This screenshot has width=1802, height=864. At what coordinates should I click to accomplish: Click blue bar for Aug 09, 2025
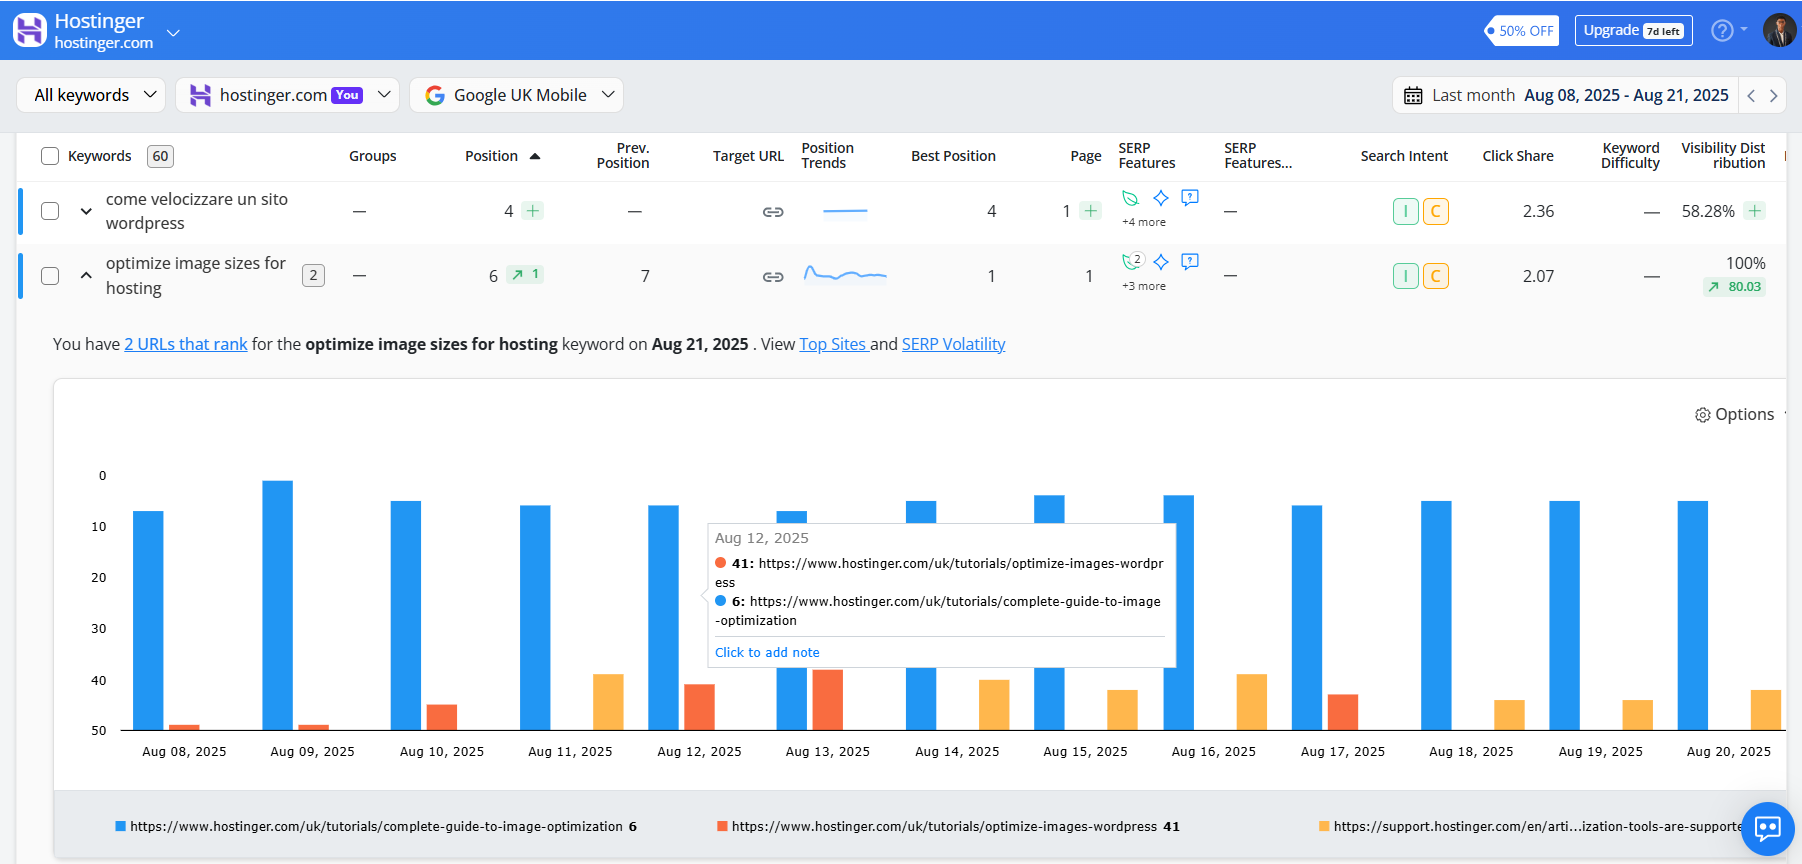point(278,605)
